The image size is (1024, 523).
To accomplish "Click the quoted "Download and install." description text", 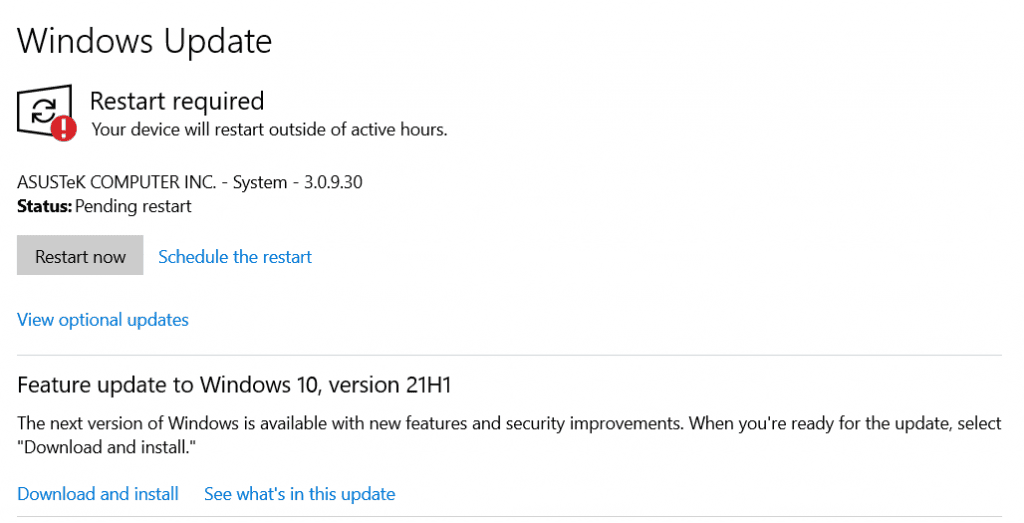I will pyautogui.click(x=106, y=447).
